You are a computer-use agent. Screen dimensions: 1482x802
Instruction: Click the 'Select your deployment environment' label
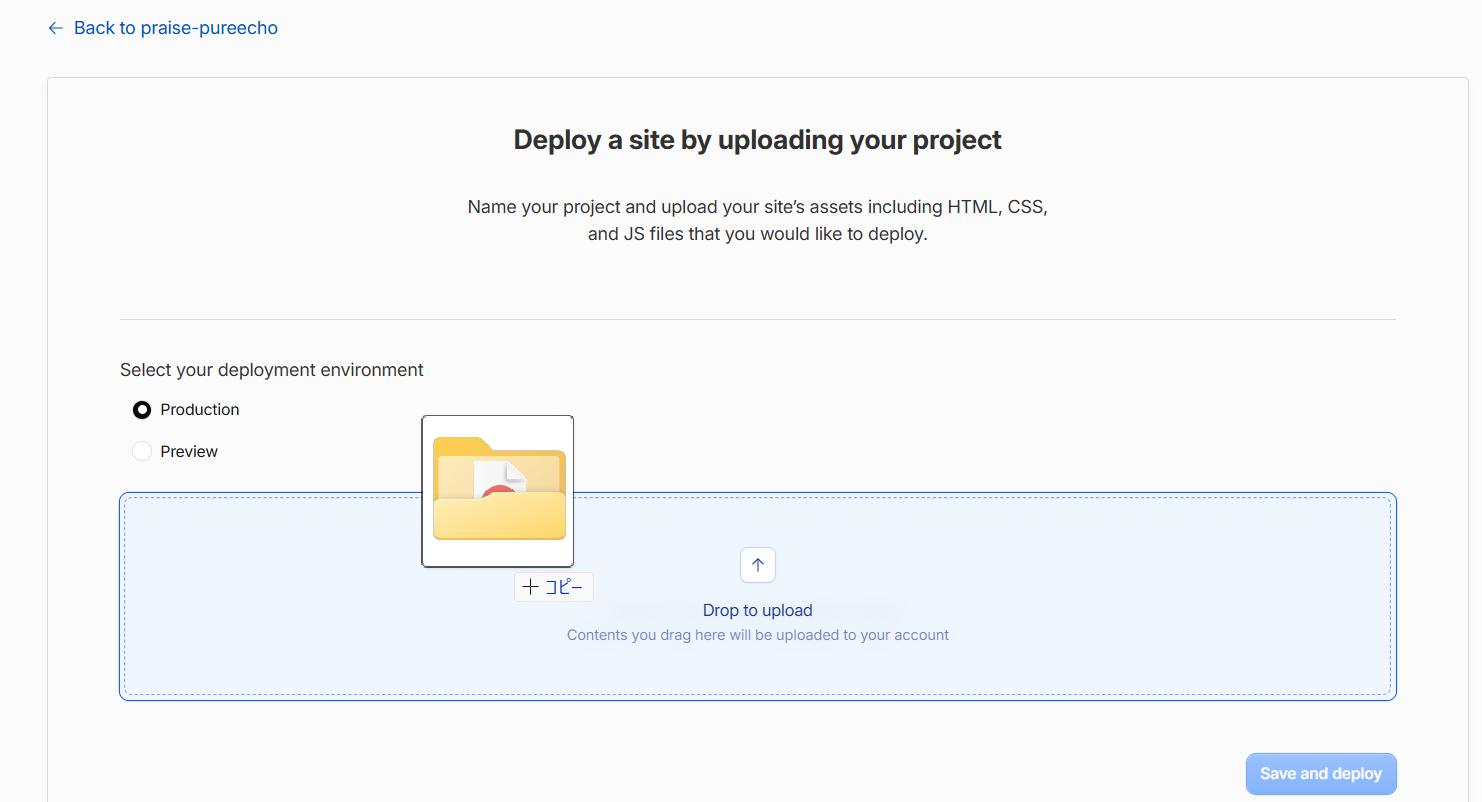point(272,370)
